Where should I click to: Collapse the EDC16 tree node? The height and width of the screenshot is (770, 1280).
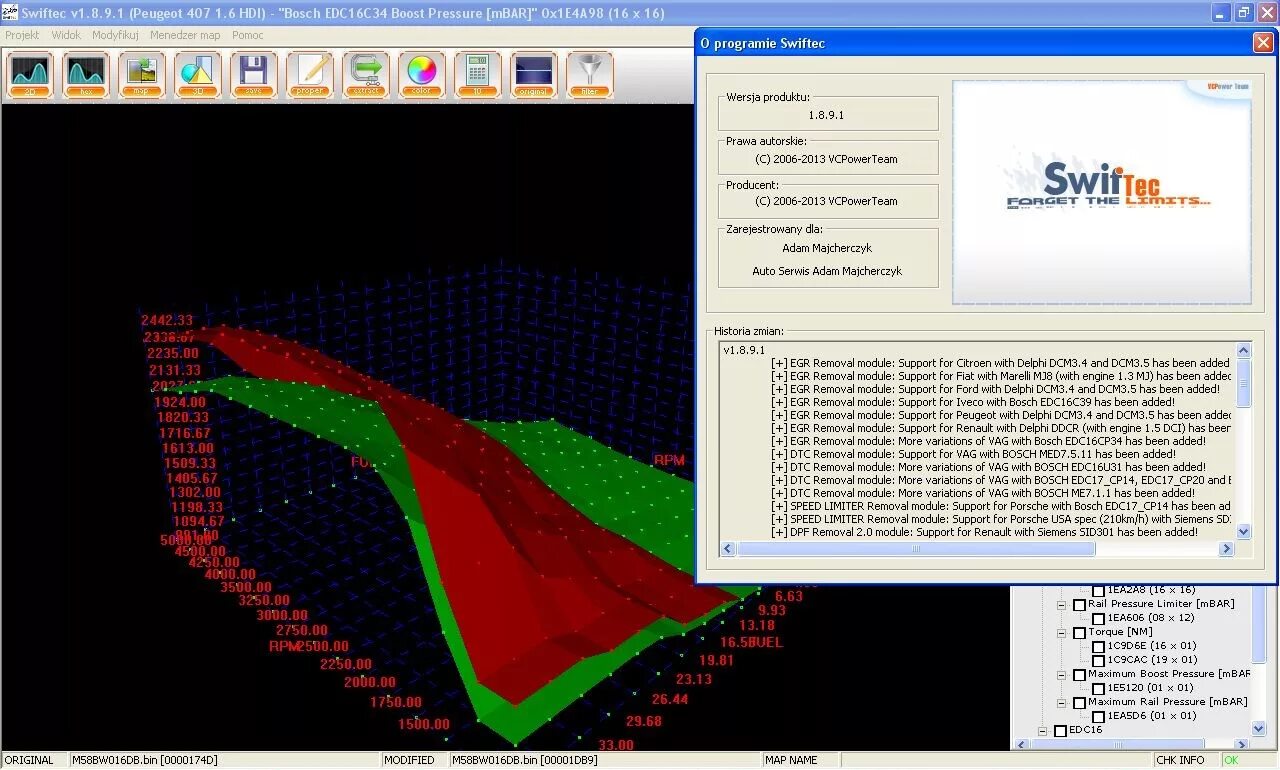1043,730
